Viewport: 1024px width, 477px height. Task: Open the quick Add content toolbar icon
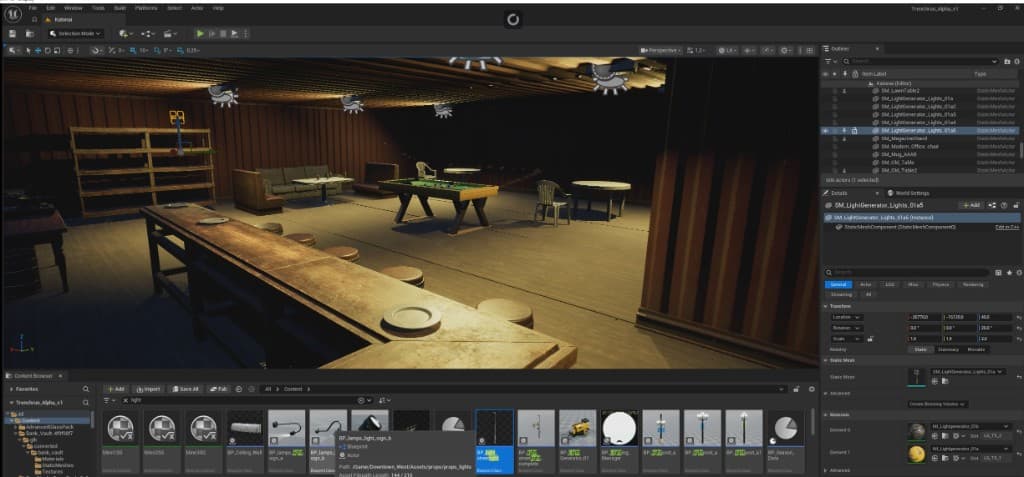click(125, 33)
